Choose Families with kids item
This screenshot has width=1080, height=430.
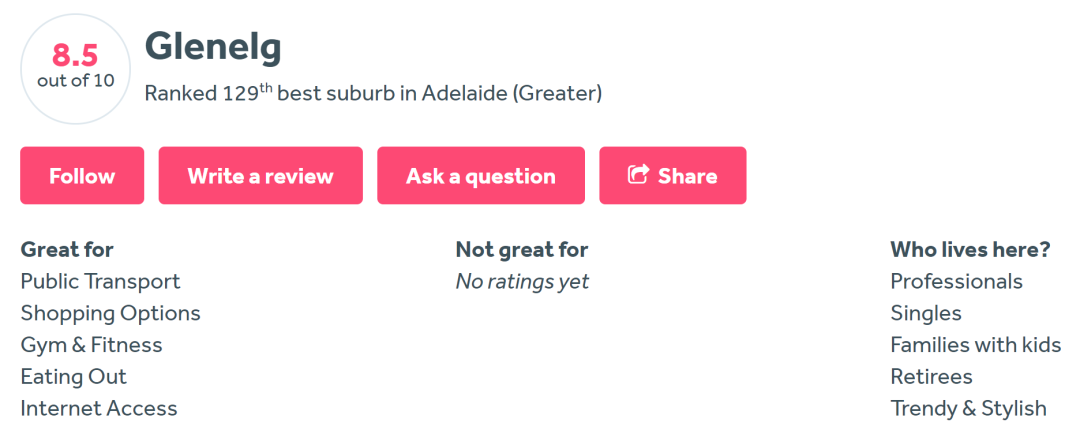[x=975, y=345]
